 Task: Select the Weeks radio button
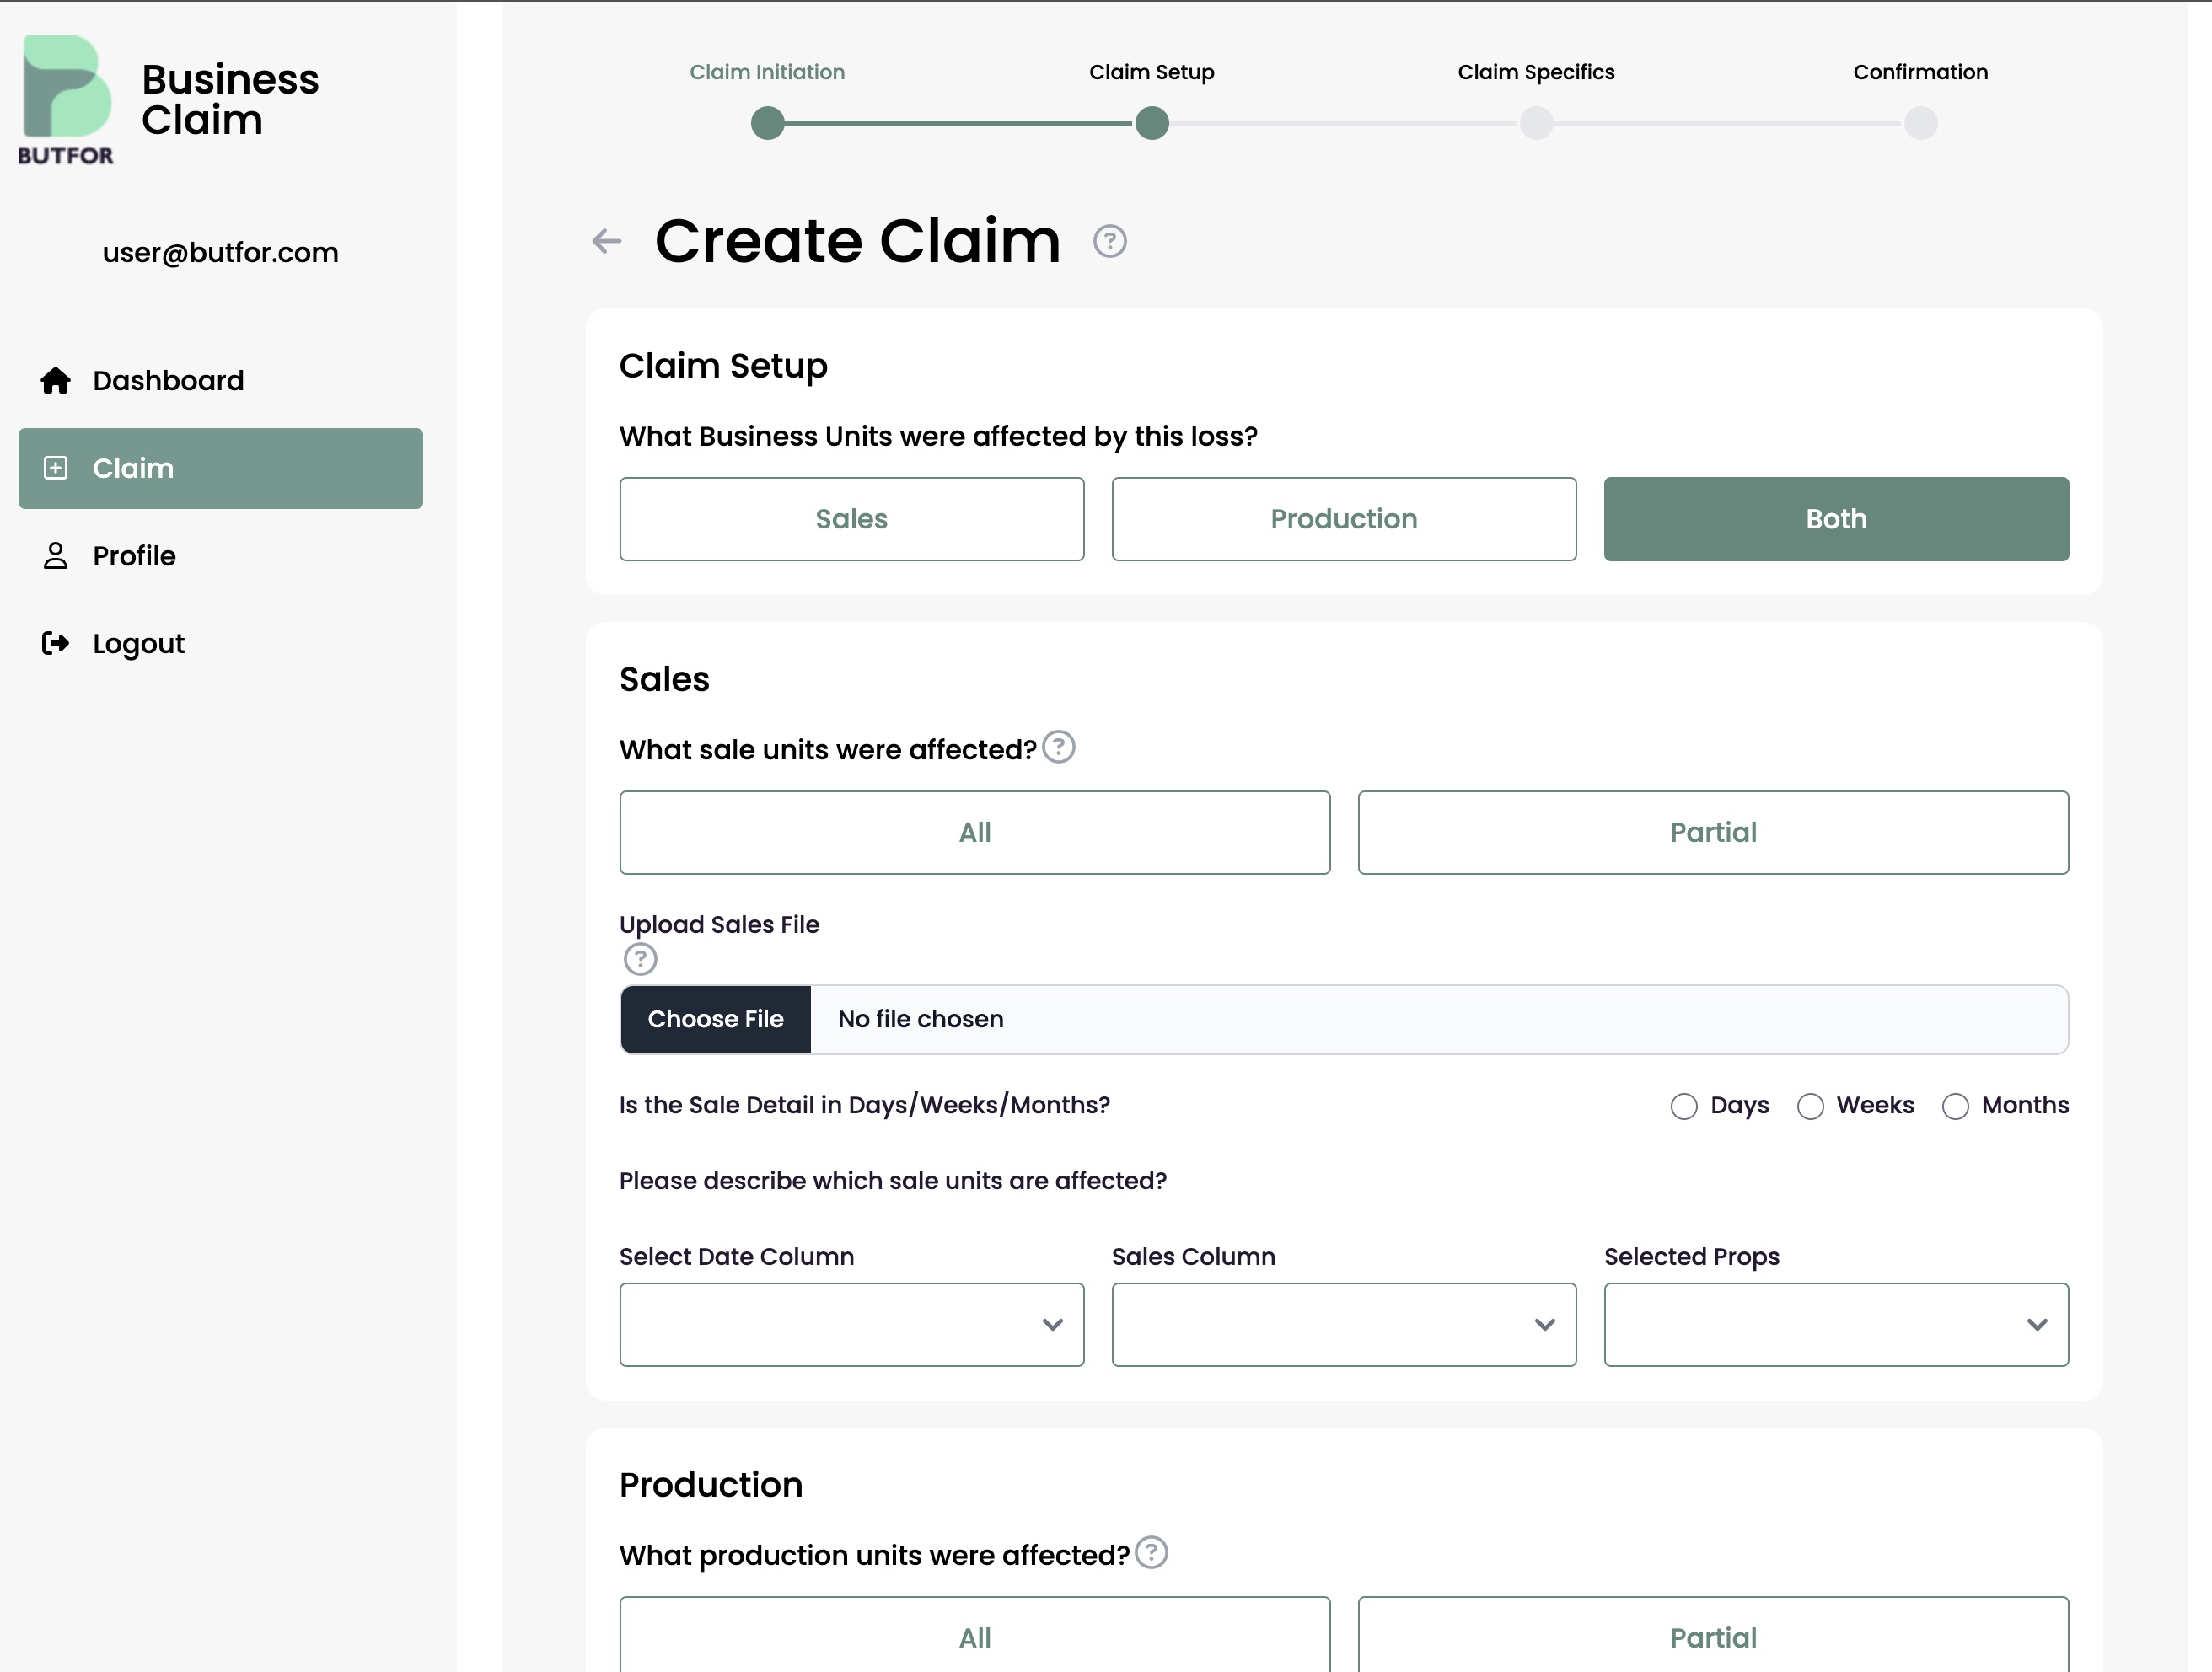click(1810, 1106)
